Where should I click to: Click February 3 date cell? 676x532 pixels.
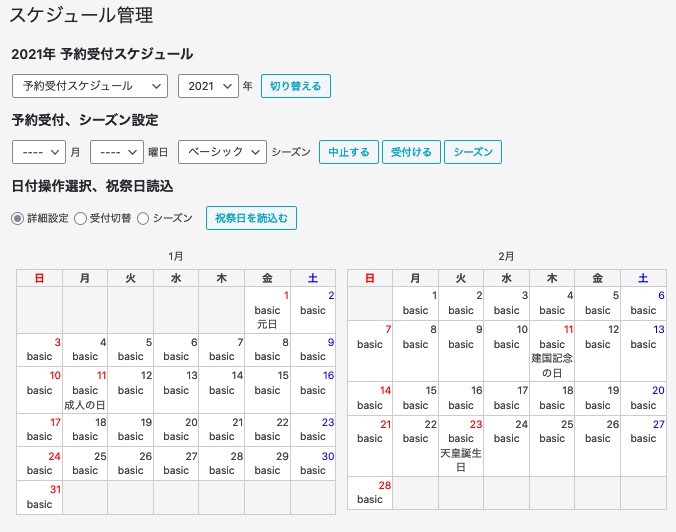tap(507, 304)
